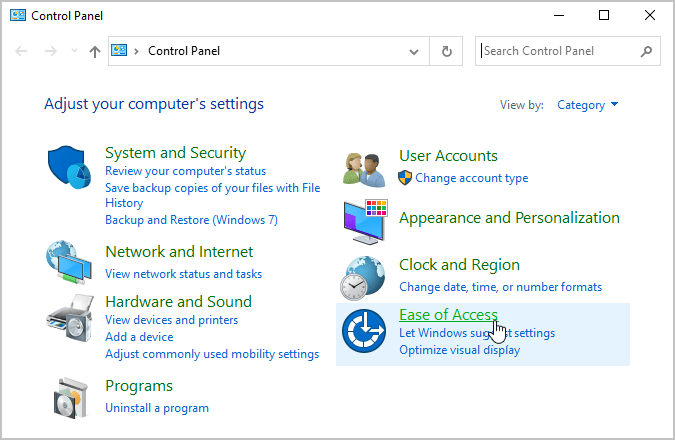Open the Ease of Access circular icon
This screenshot has width=675, height=440.
(364, 331)
